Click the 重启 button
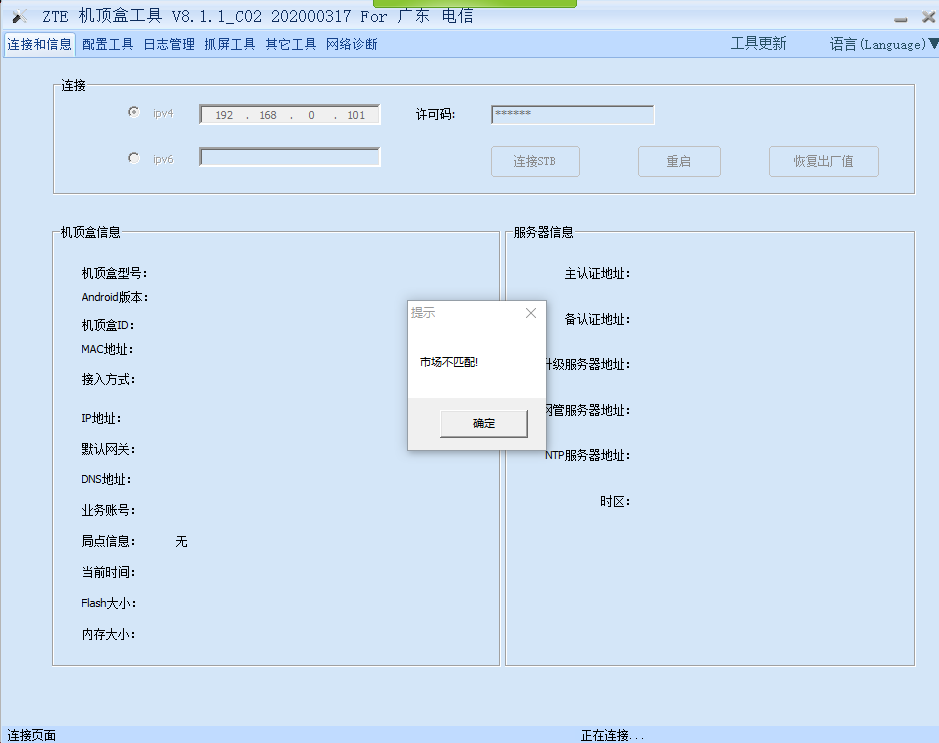This screenshot has height=743, width=939. pos(679,162)
